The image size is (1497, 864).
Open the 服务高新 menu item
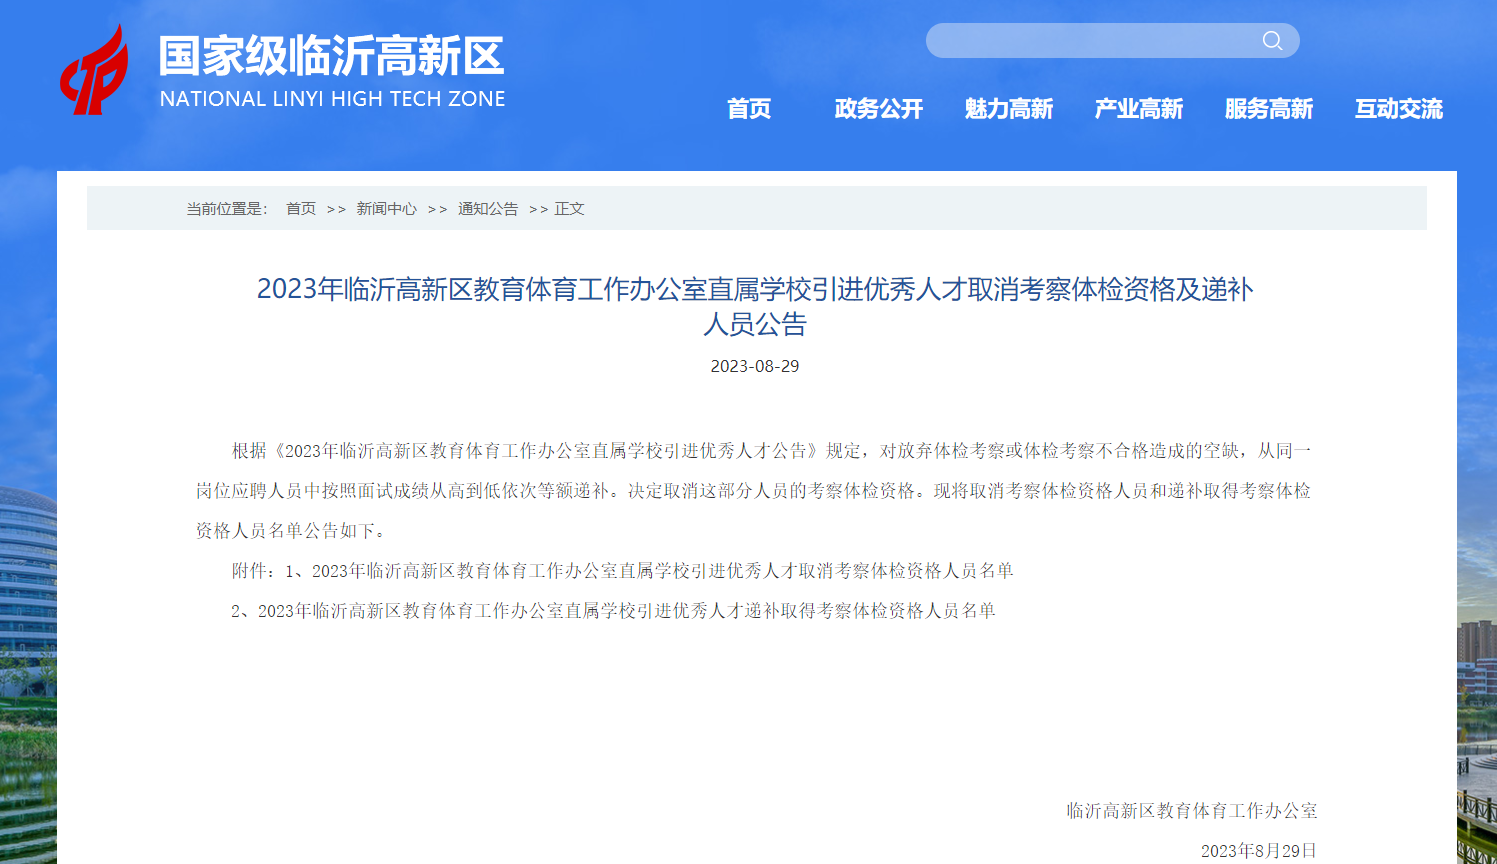point(1269,109)
